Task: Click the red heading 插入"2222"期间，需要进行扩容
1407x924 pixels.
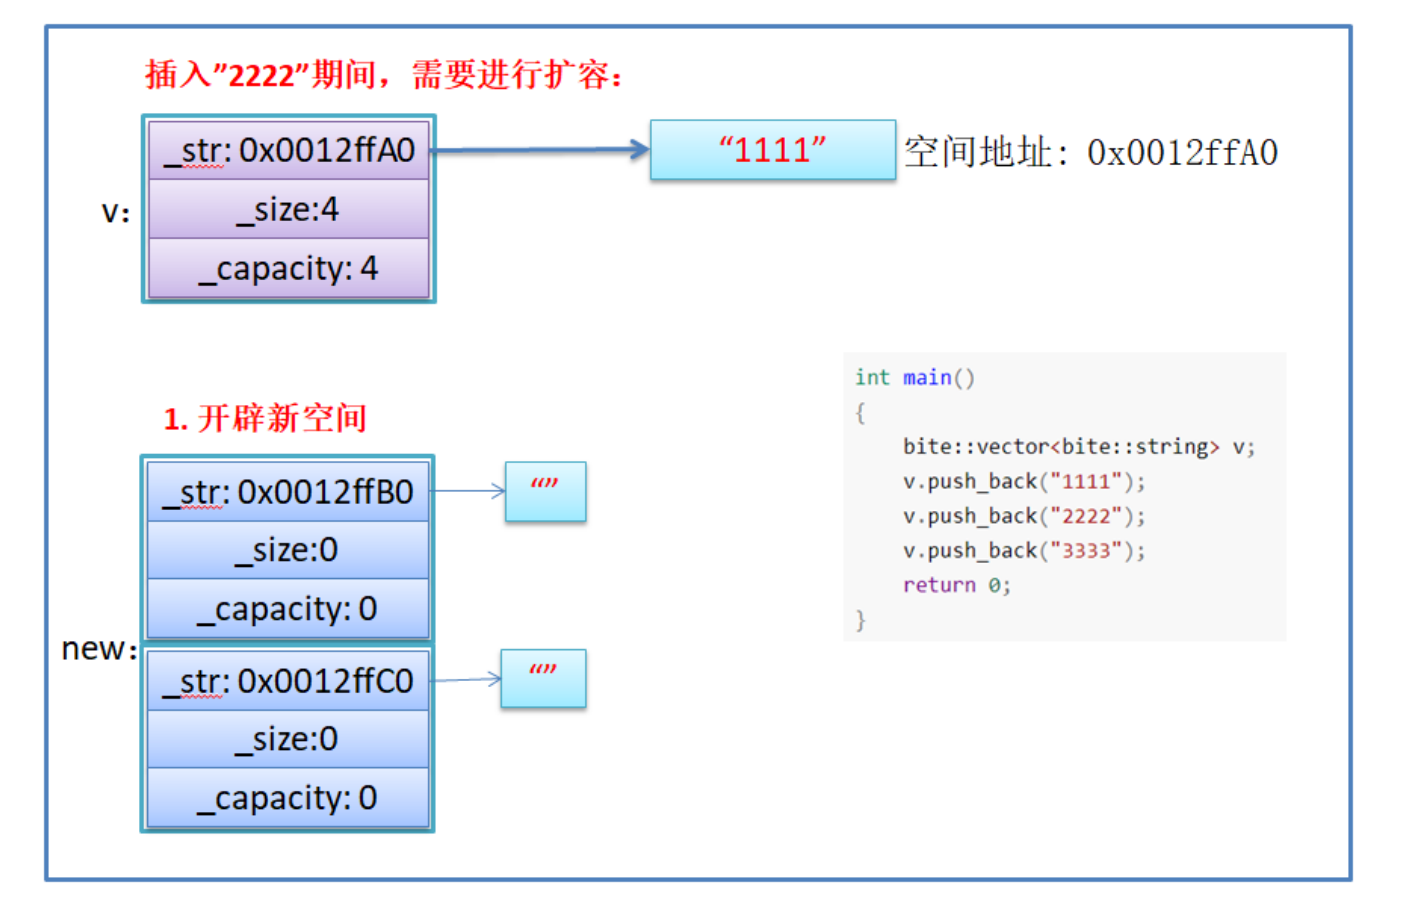Action: 384,75
